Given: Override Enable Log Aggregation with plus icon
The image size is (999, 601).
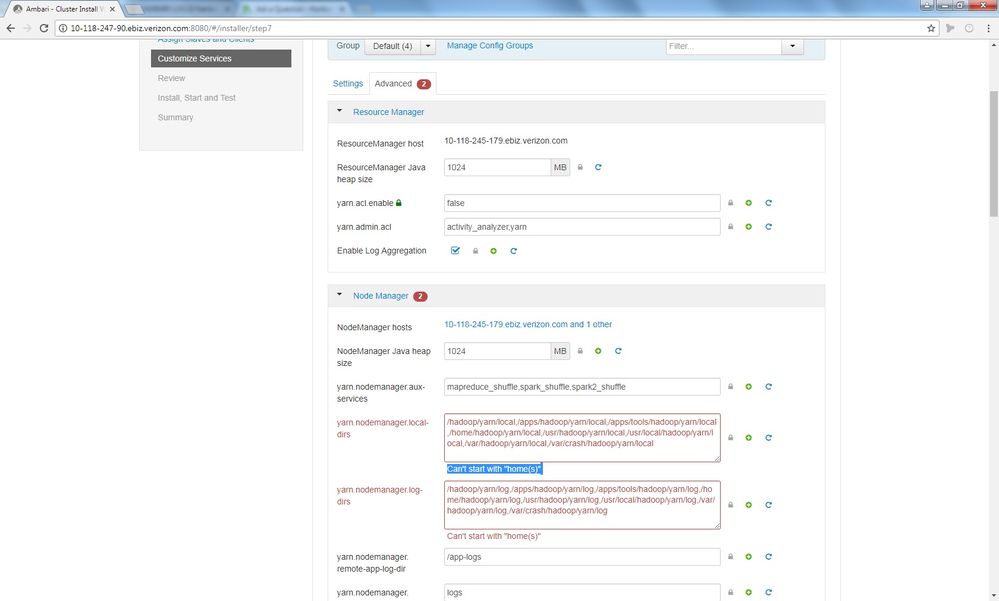Looking at the screenshot, I should click(493, 251).
